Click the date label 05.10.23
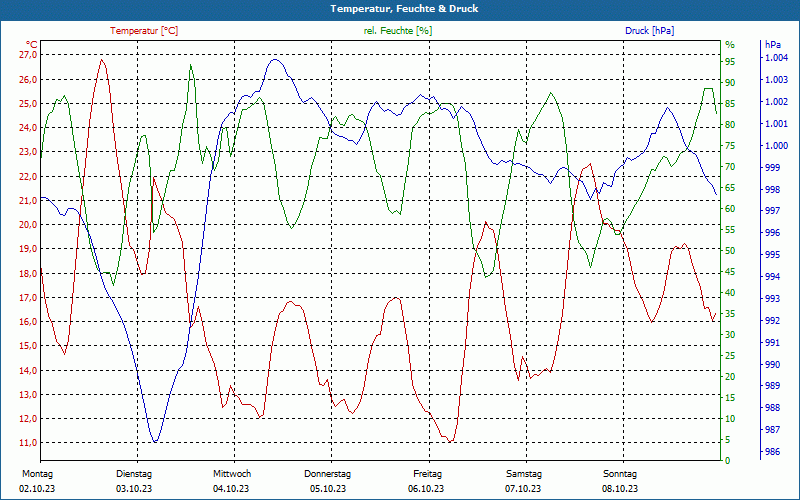 click(328, 489)
